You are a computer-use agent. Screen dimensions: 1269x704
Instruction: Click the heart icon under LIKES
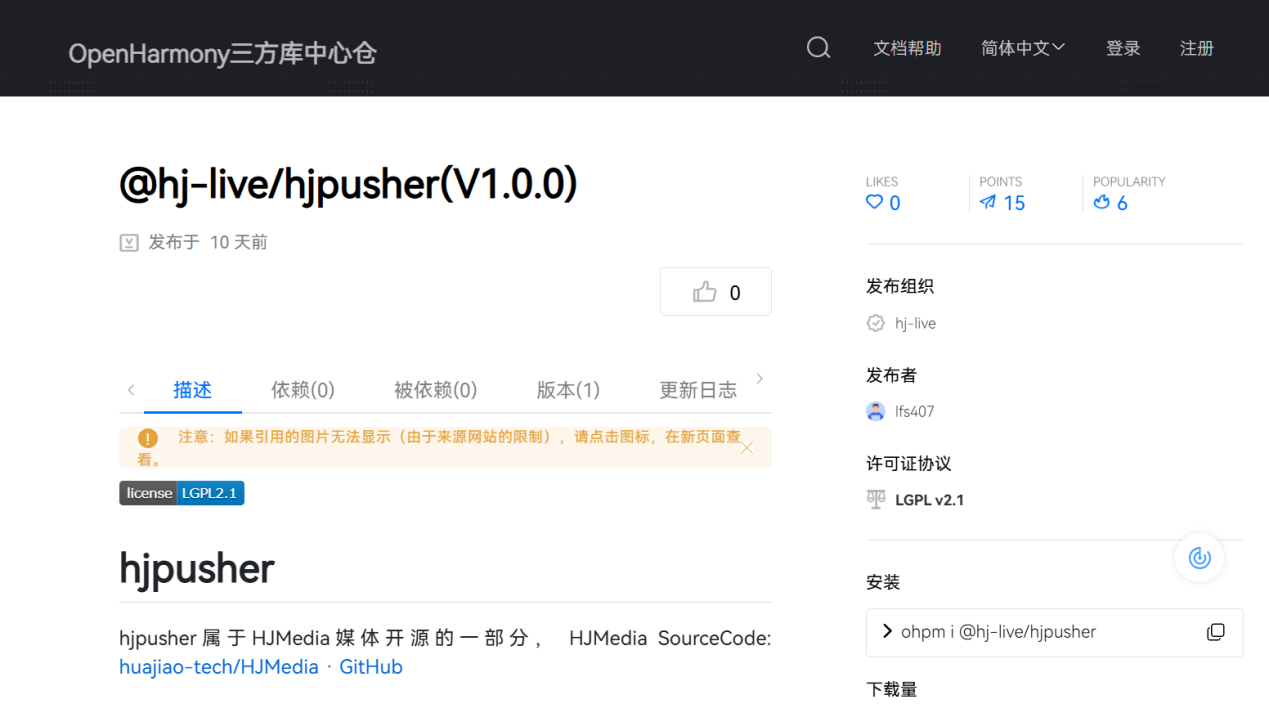point(874,203)
